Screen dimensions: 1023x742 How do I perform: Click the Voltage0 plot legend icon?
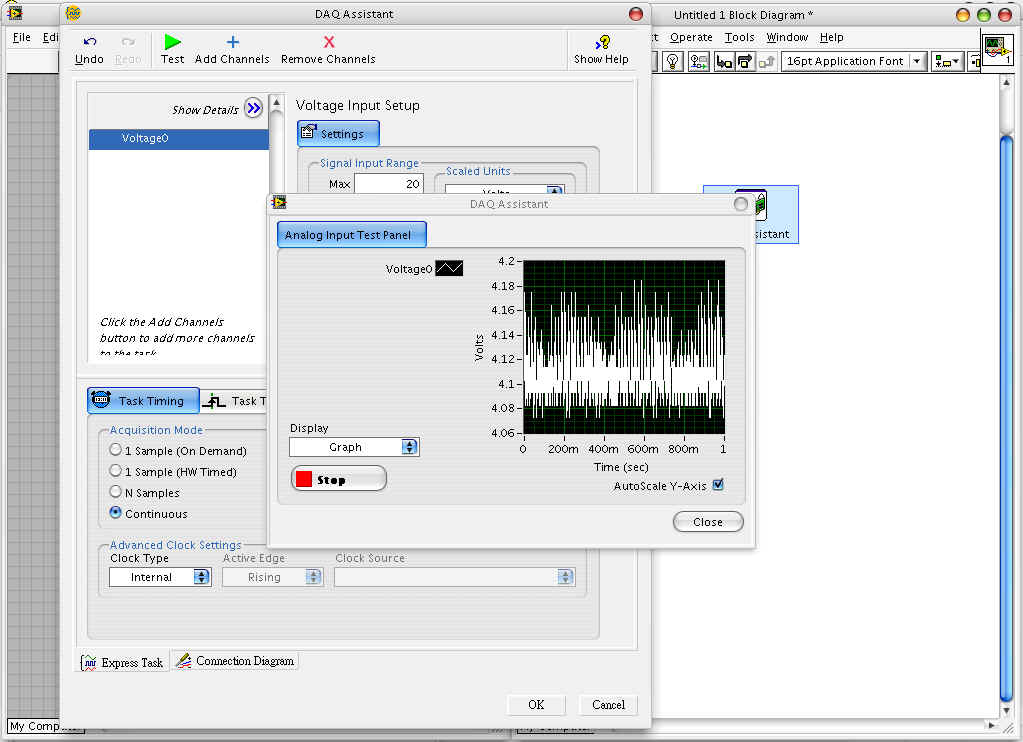[449, 268]
